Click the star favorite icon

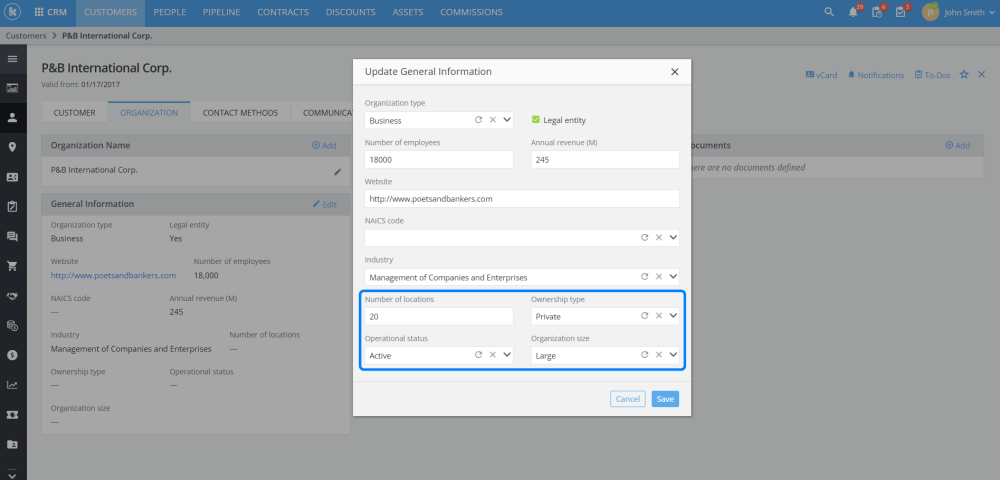pyautogui.click(x=964, y=75)
